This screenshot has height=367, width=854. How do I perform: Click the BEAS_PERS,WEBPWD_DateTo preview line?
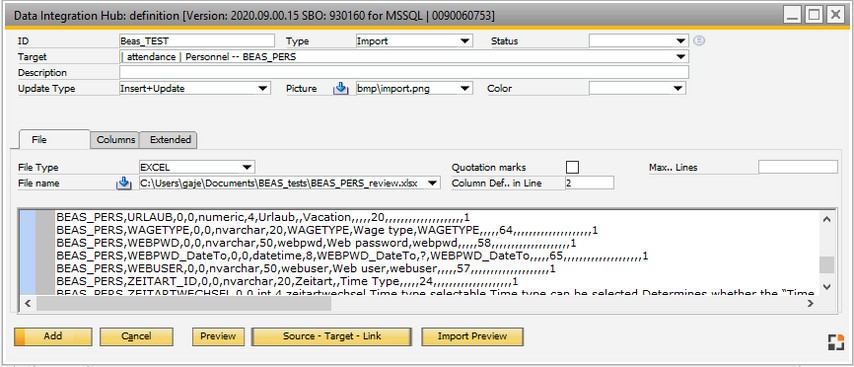[x=352, y=255]
